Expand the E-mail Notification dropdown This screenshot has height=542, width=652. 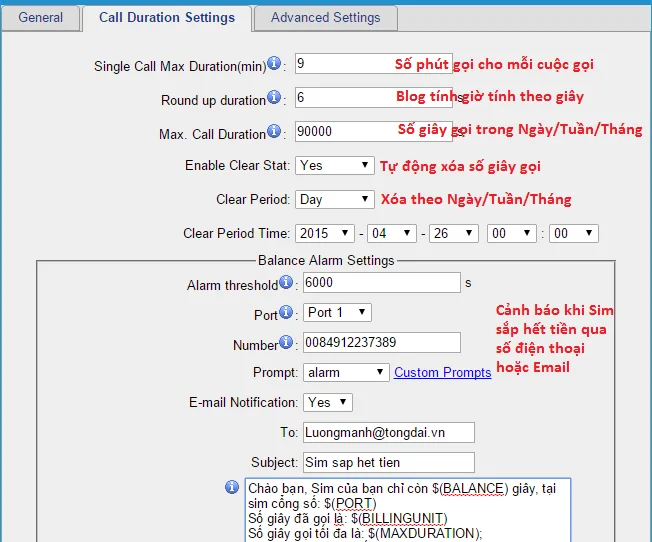pyautogui.click(x=328, y=402)
